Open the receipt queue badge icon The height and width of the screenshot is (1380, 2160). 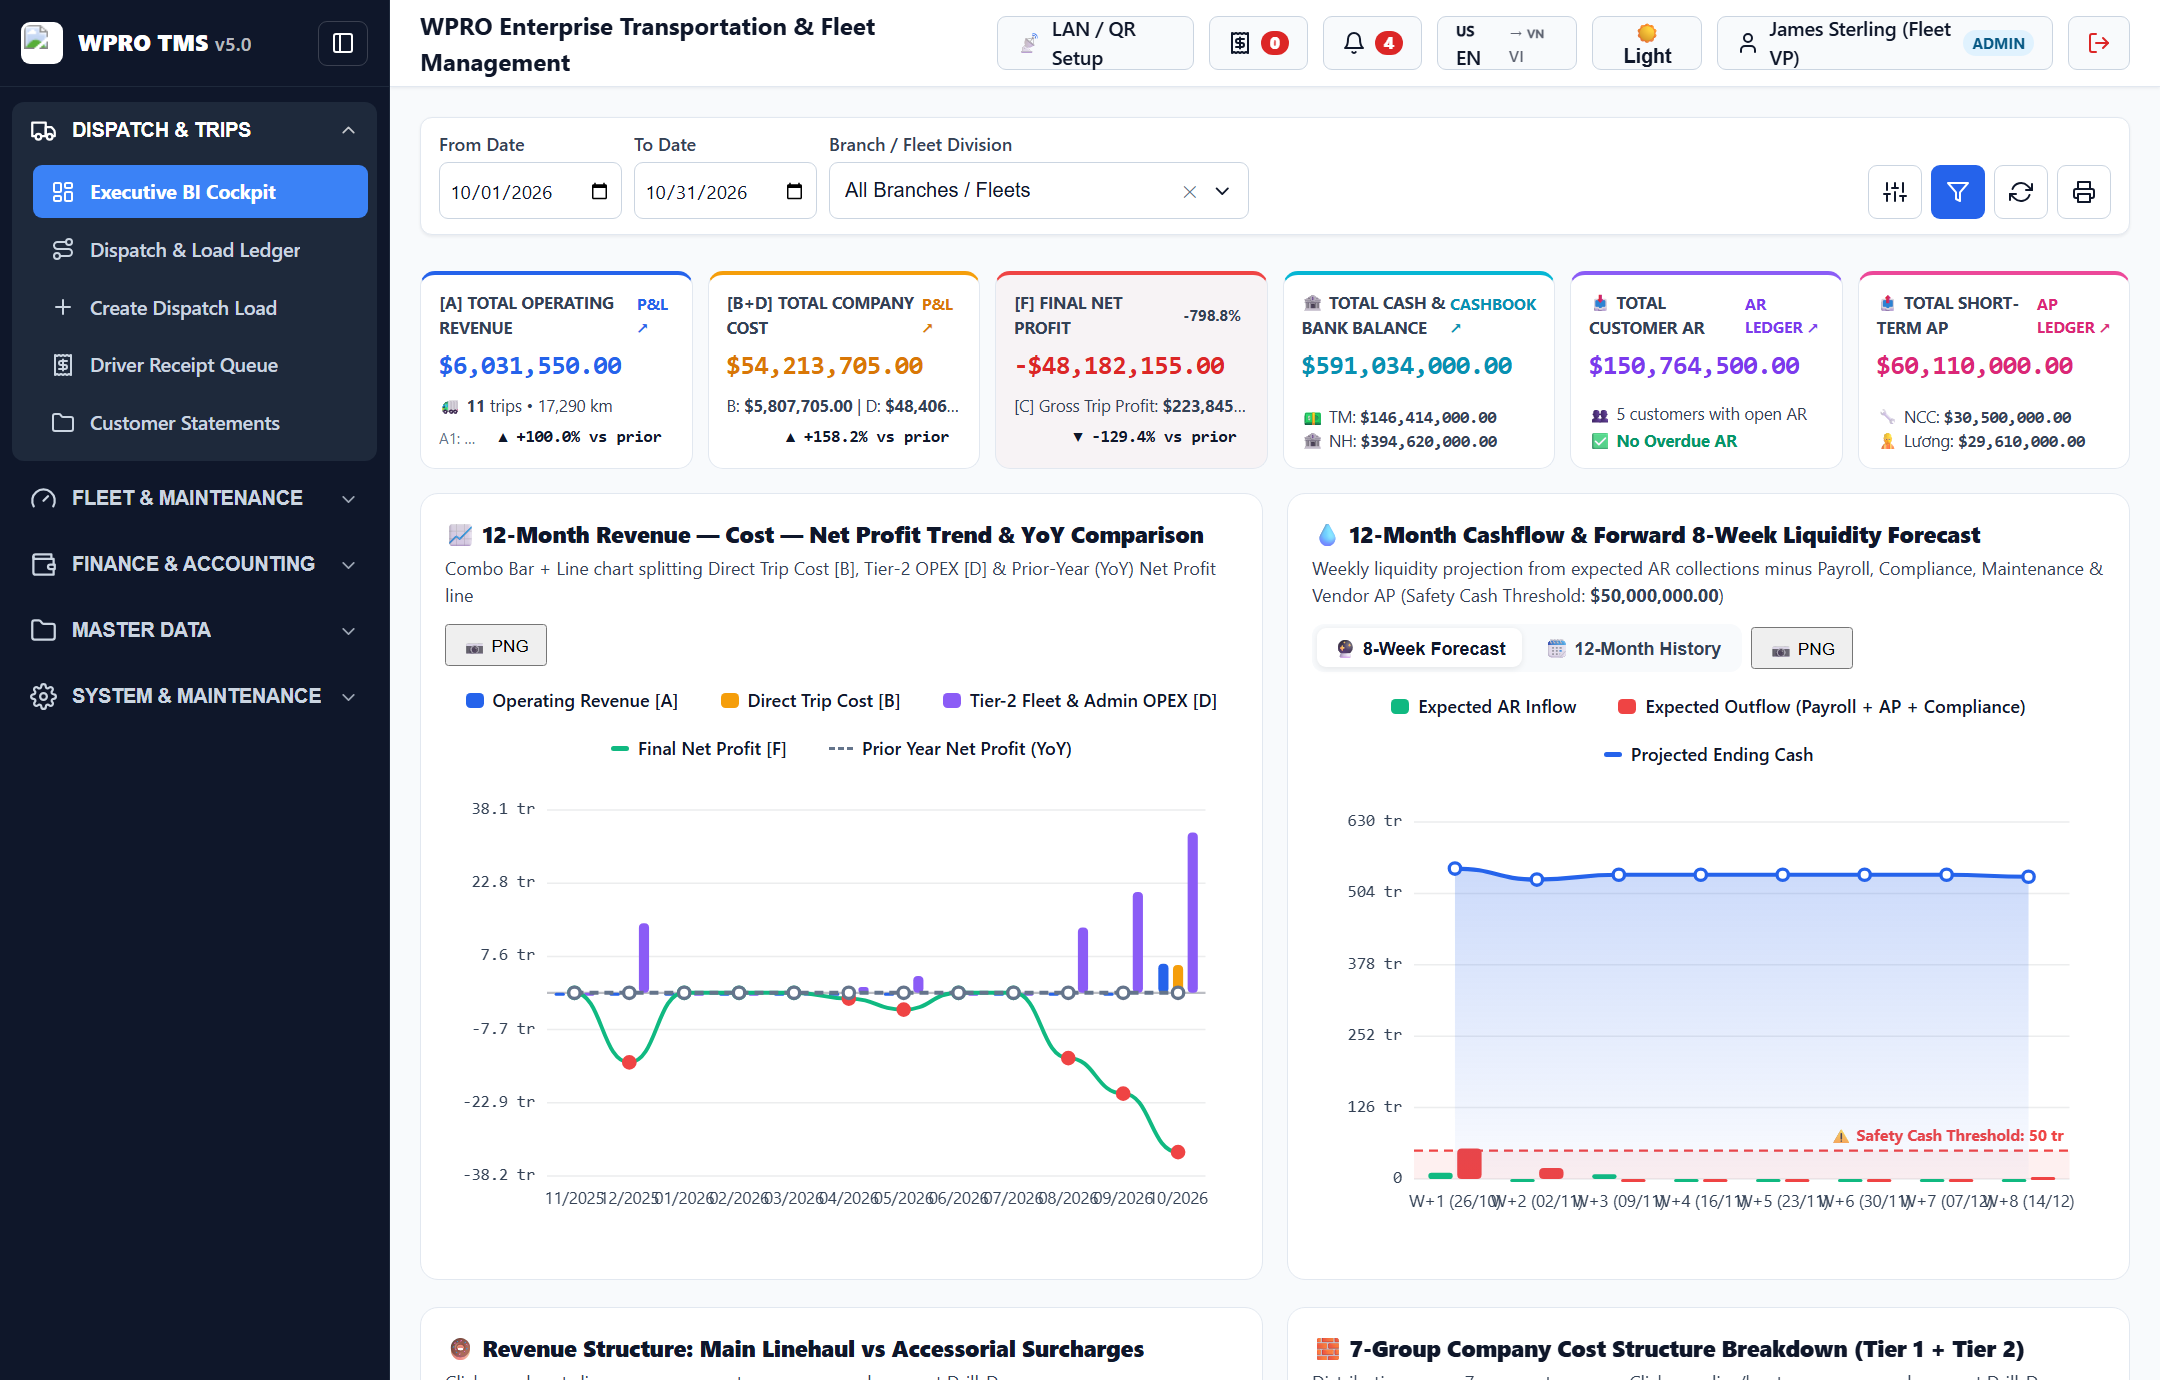[1257, 43]
